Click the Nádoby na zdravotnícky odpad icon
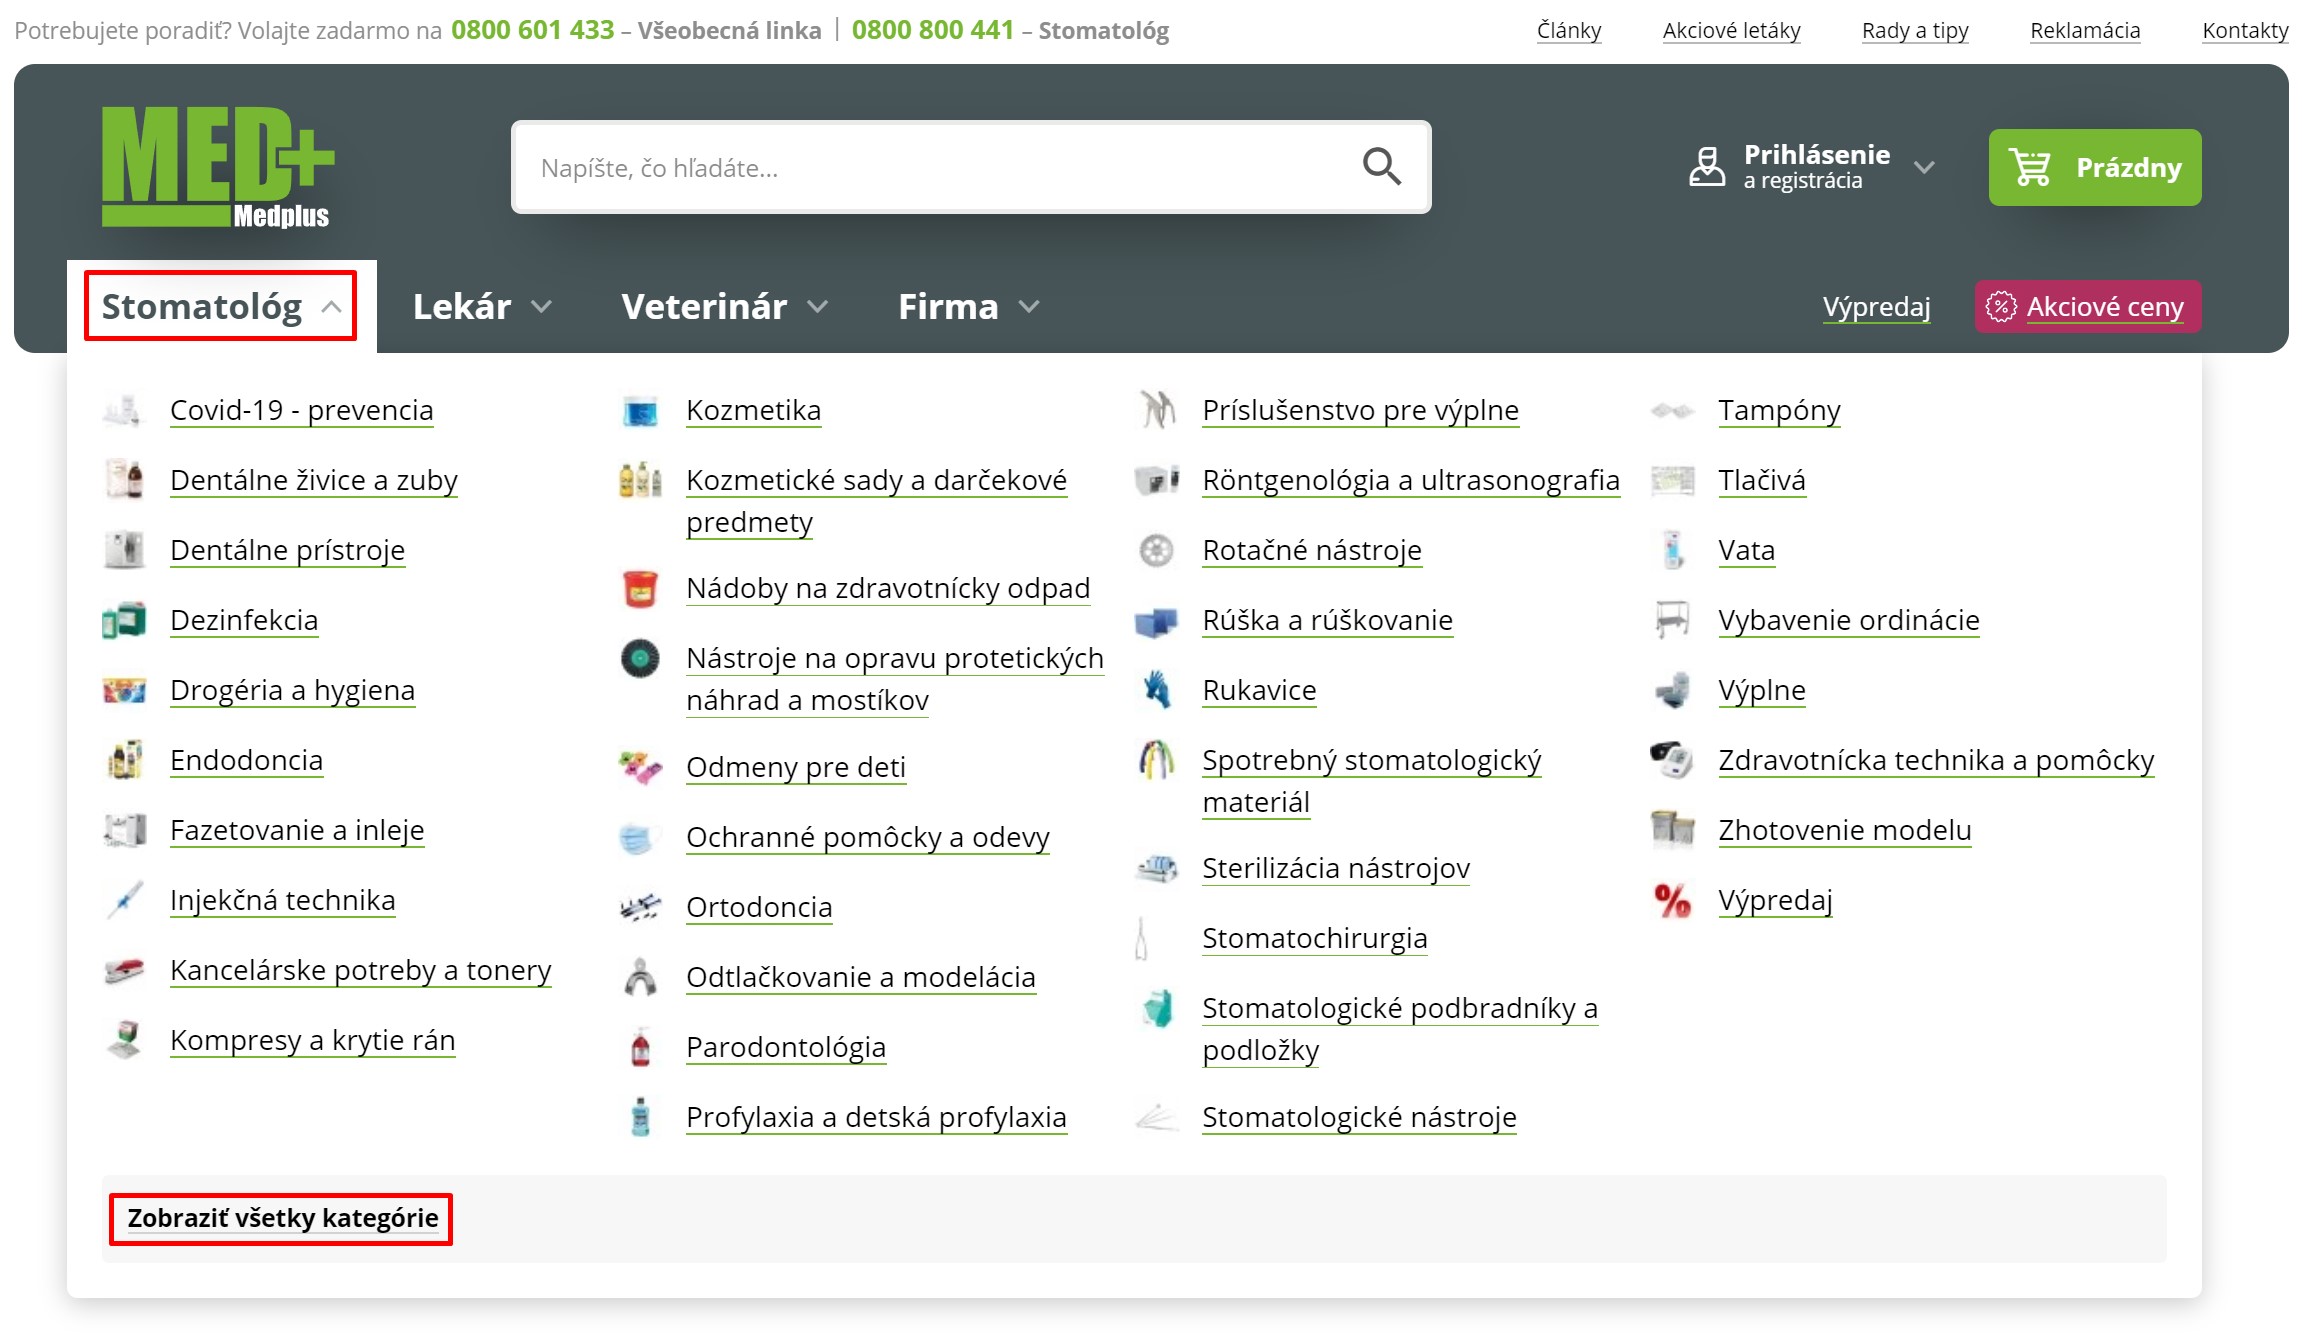 point(640,588)
